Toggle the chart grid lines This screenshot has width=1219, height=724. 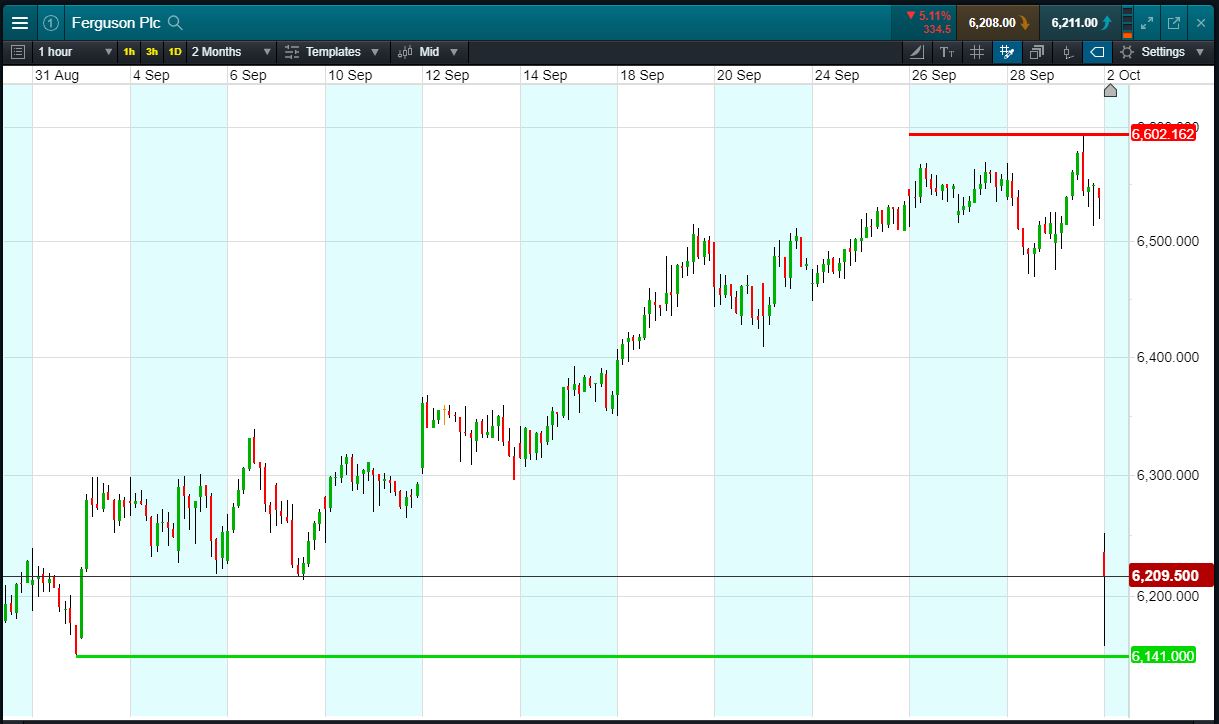click(x=977, y=52)
